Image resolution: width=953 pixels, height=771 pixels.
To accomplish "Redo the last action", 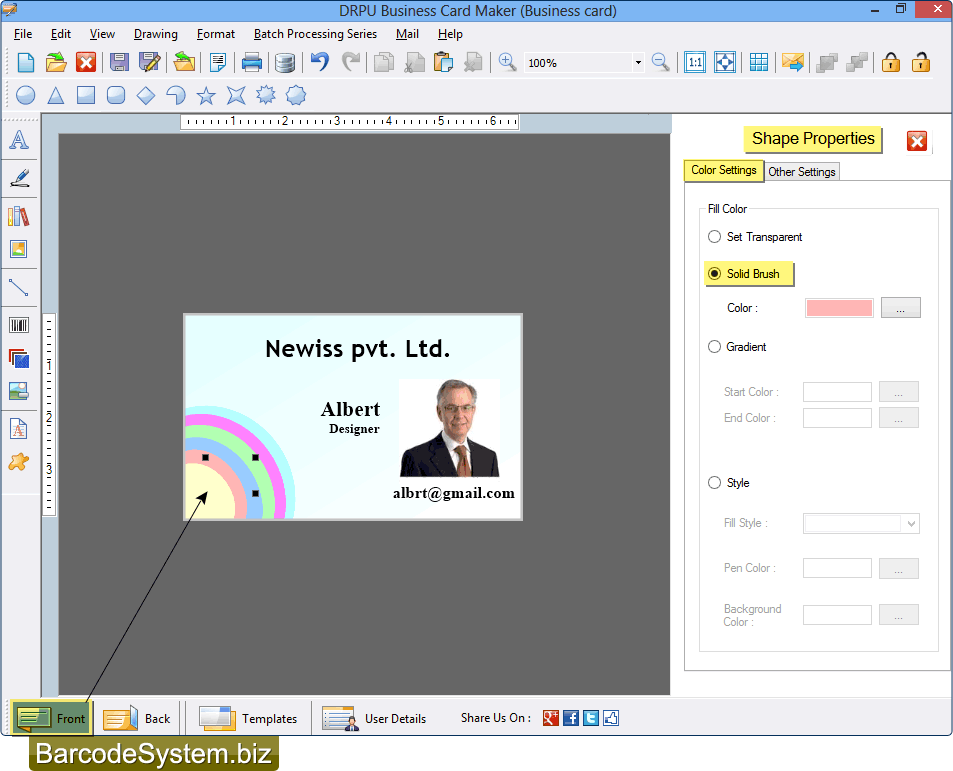I will pyautogui.click(x=351, y=62).
